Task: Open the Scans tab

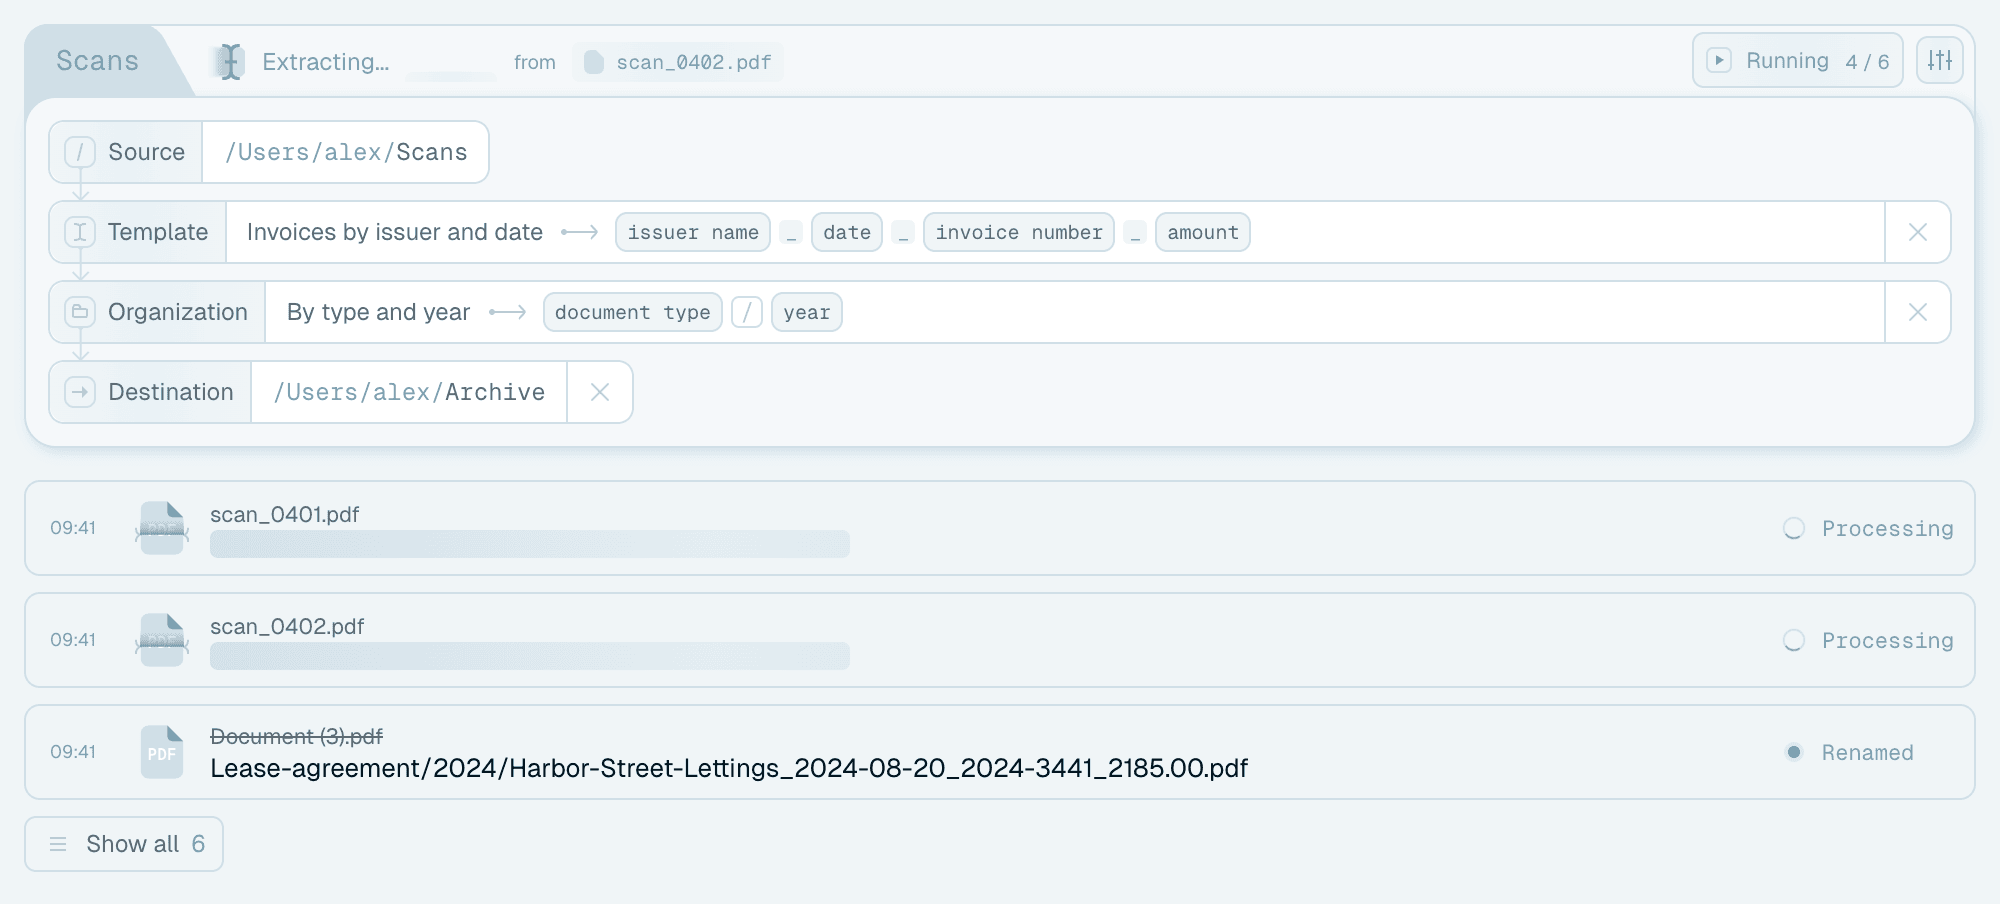Action: (97, 61)
